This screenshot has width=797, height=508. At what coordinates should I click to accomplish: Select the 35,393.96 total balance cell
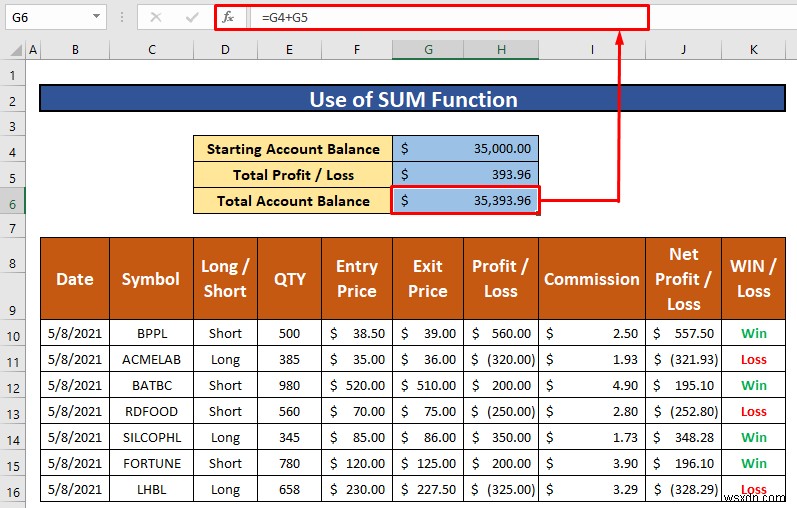(465, 200)
